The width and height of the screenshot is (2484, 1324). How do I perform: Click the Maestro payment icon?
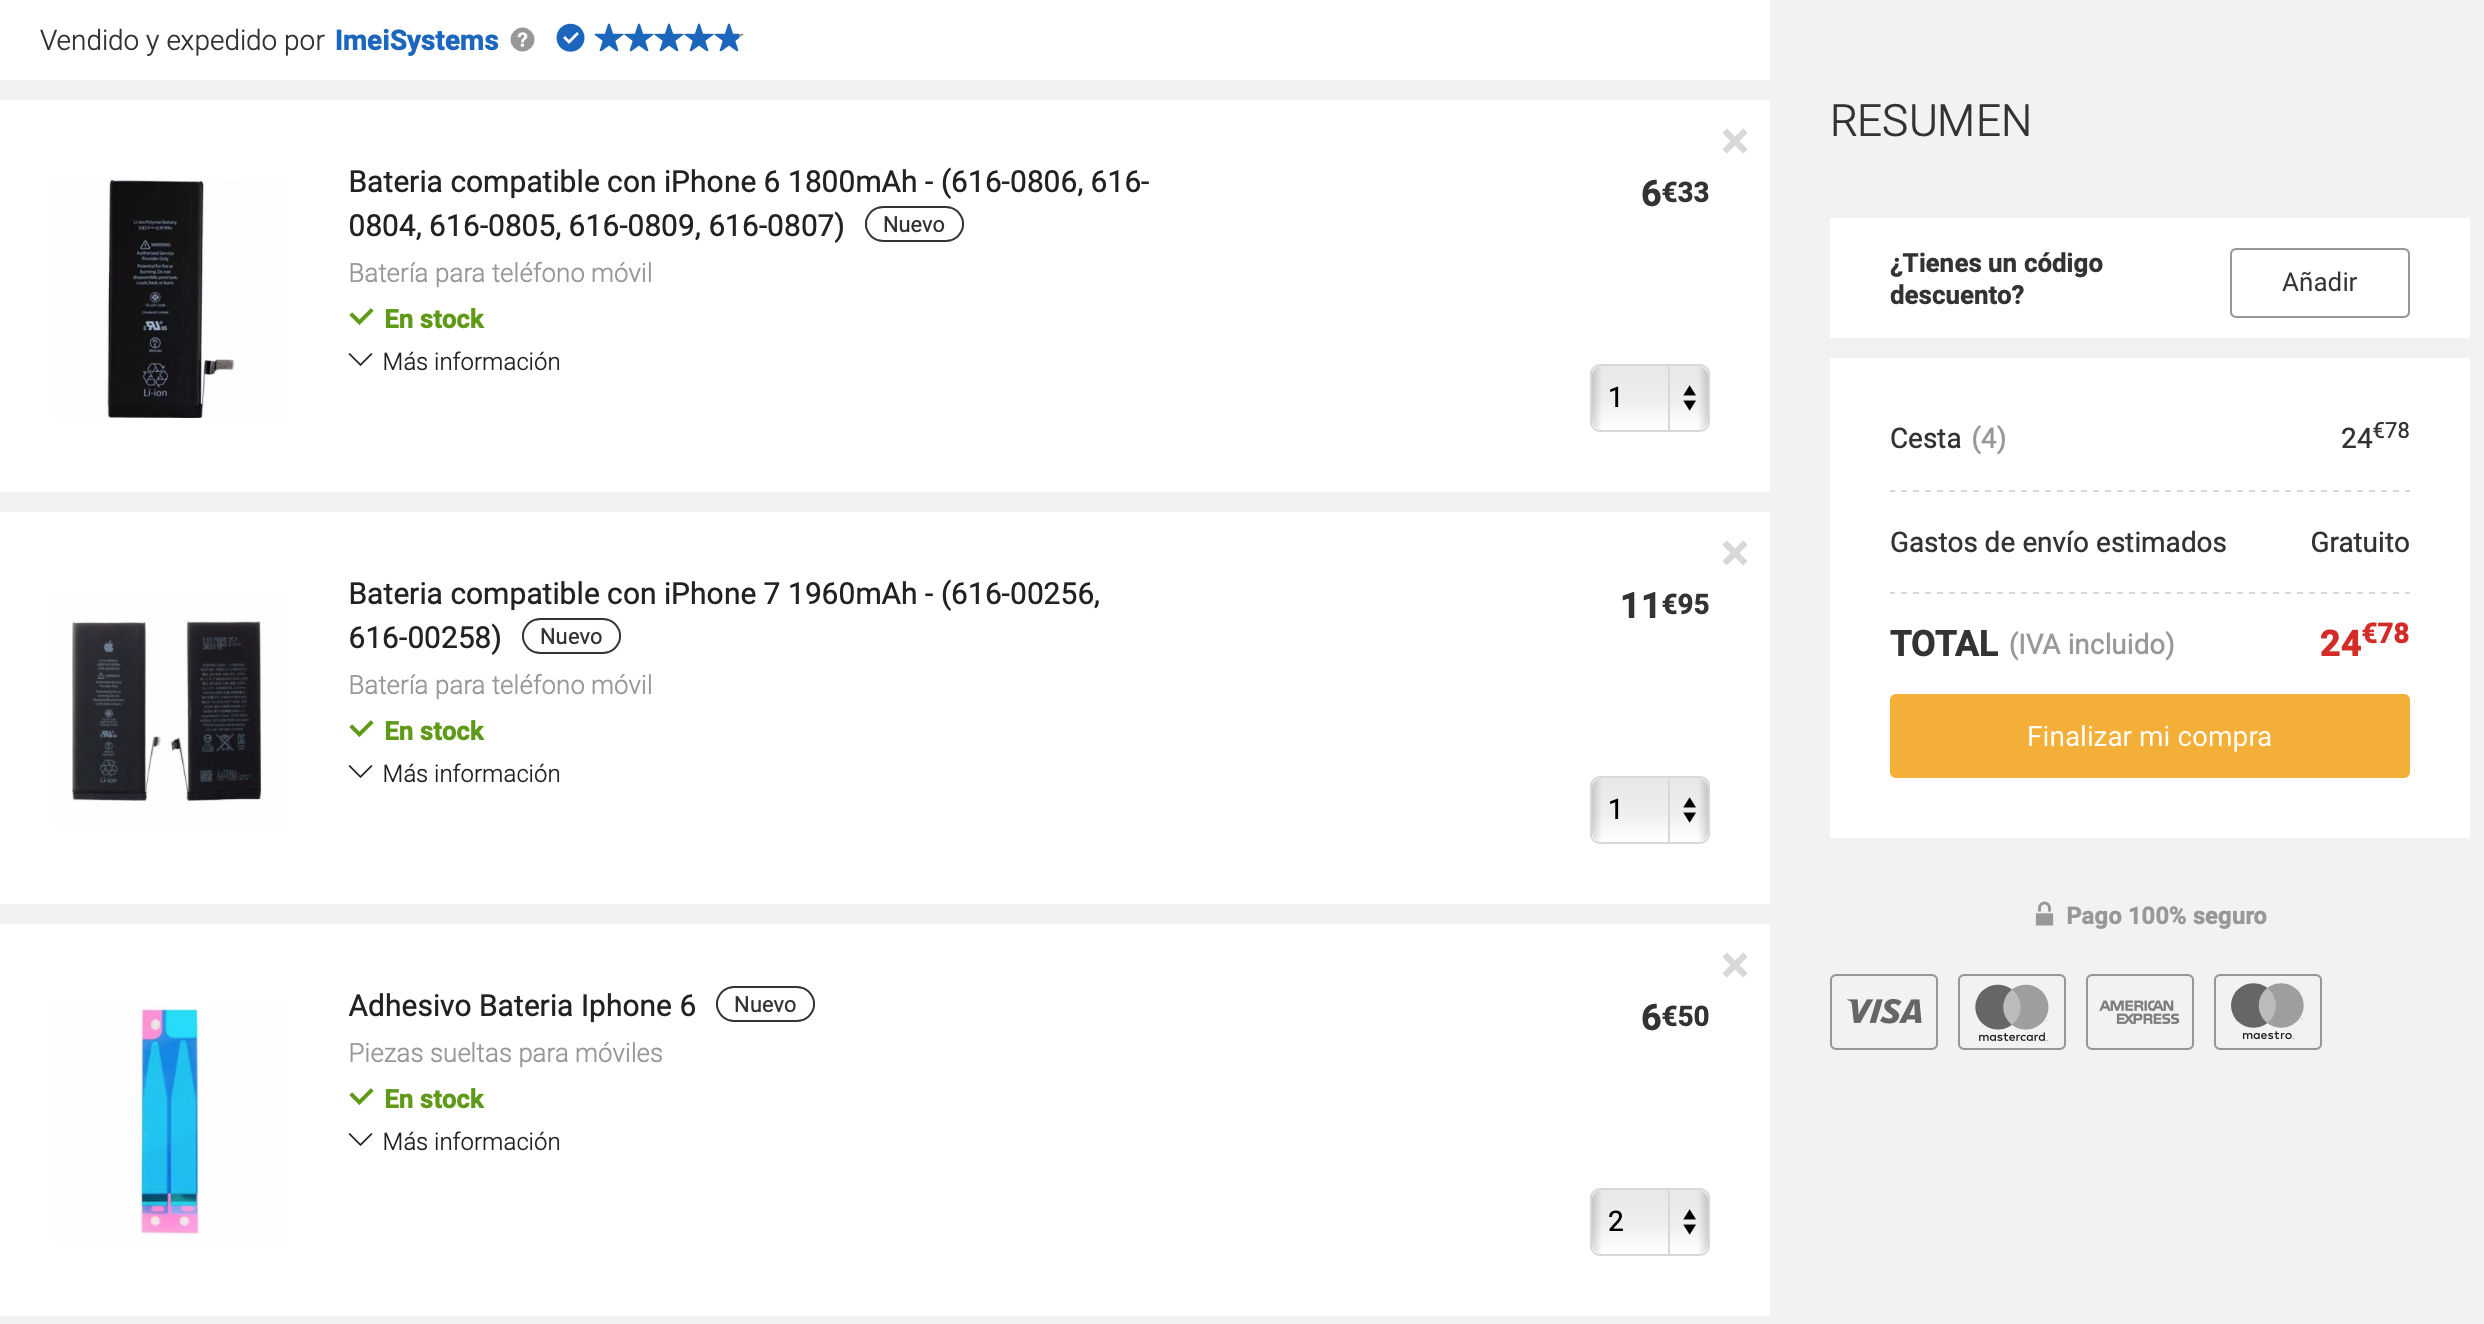click(x=2267, y=1011)
